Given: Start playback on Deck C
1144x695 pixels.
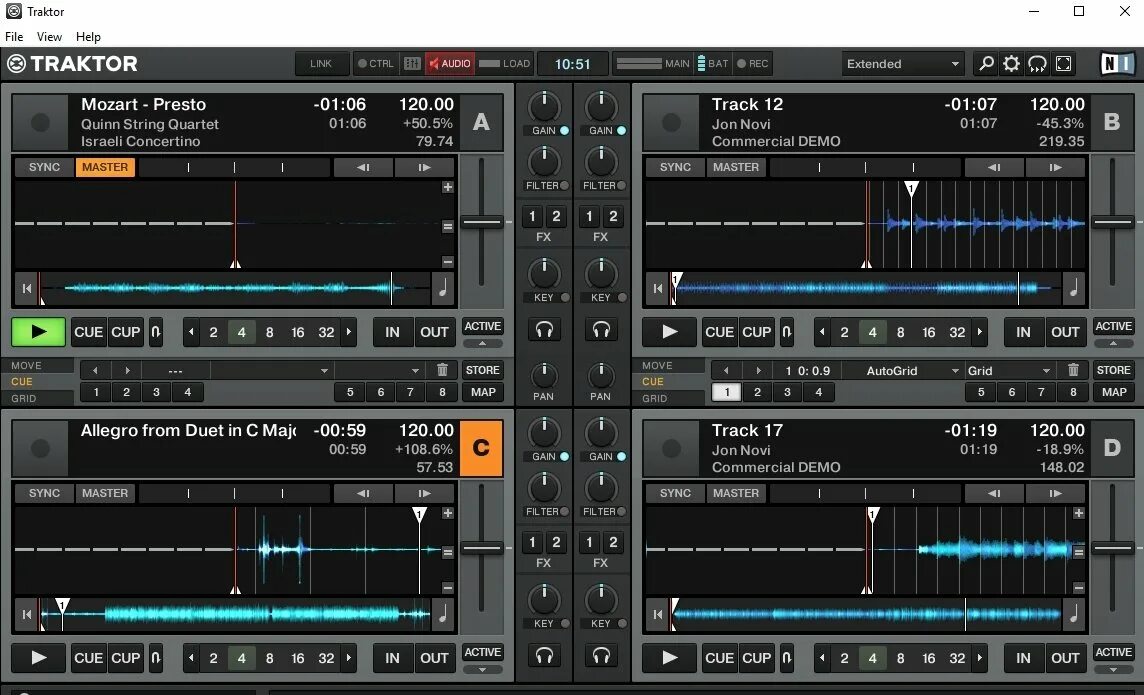Looking at the screenshot, I should [x=39, y=658].
